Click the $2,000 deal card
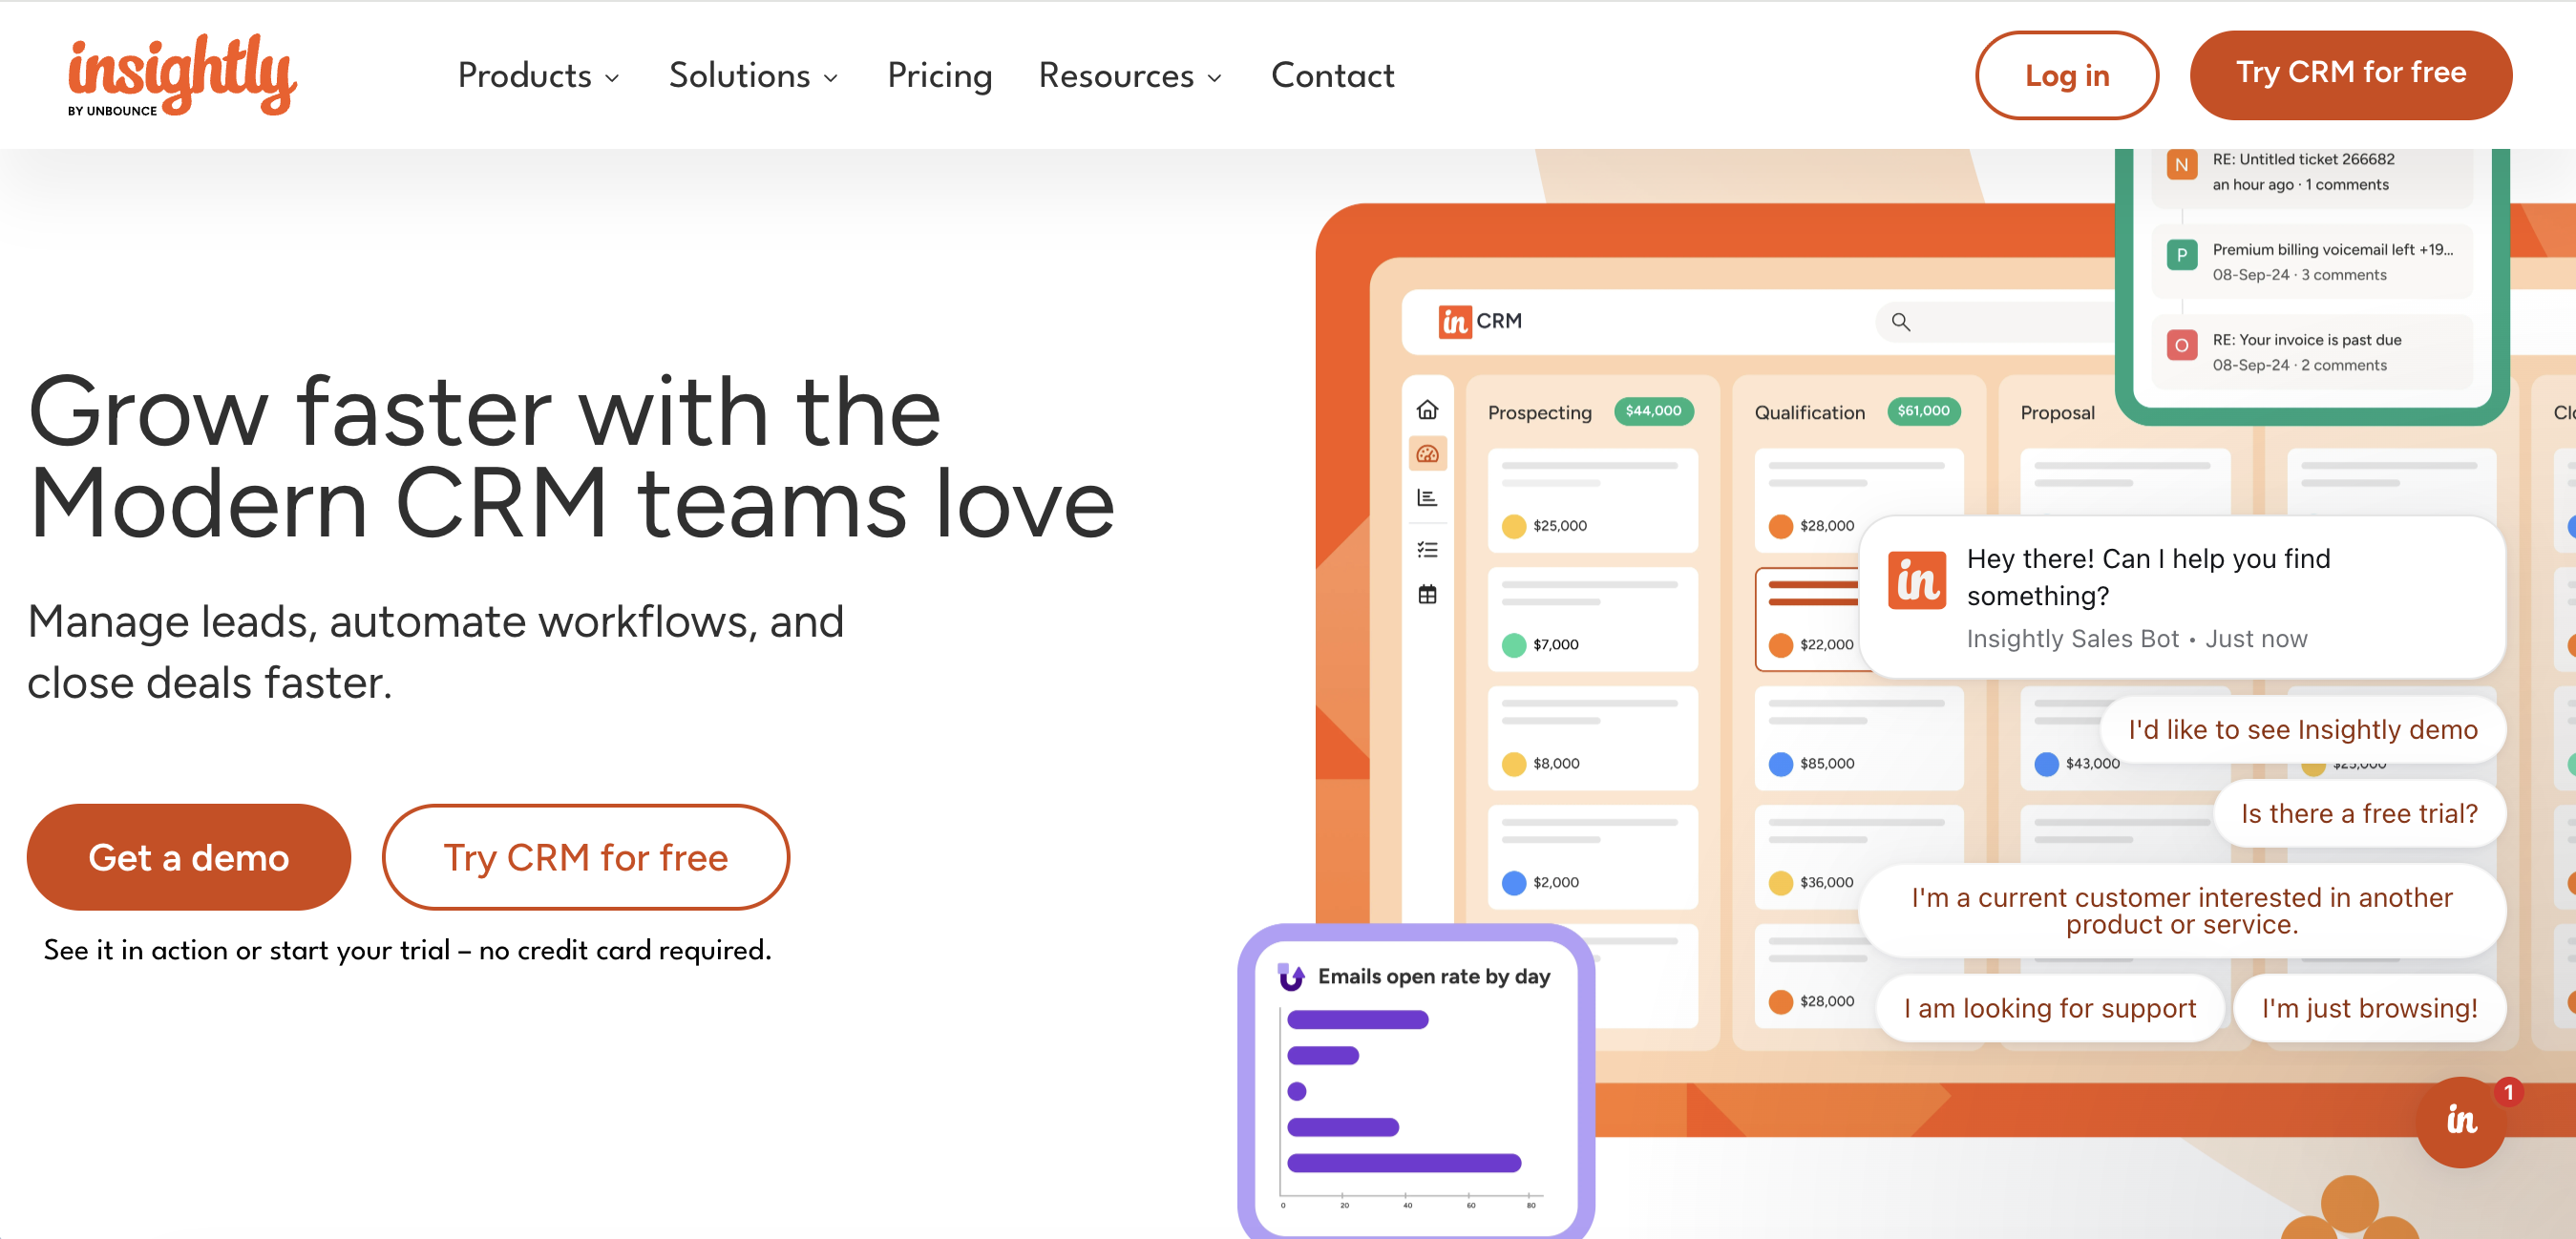The height and width of the screenshot is (1239, 2576). click(x=1592, y=857)
